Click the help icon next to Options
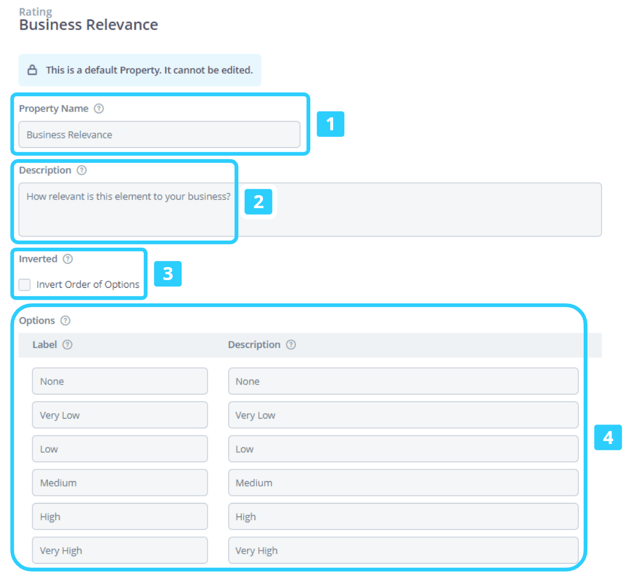 pos(65,321)
